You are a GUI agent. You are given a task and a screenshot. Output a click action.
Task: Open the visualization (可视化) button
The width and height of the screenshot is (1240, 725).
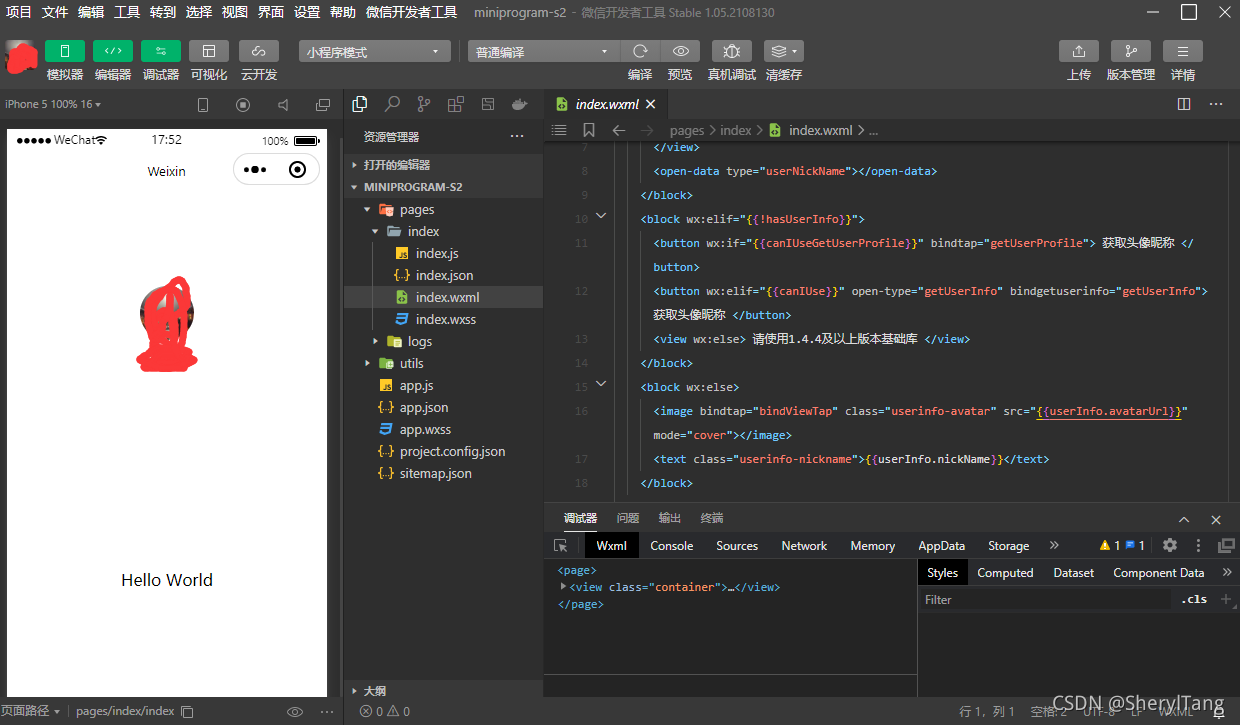pos(209,51)
